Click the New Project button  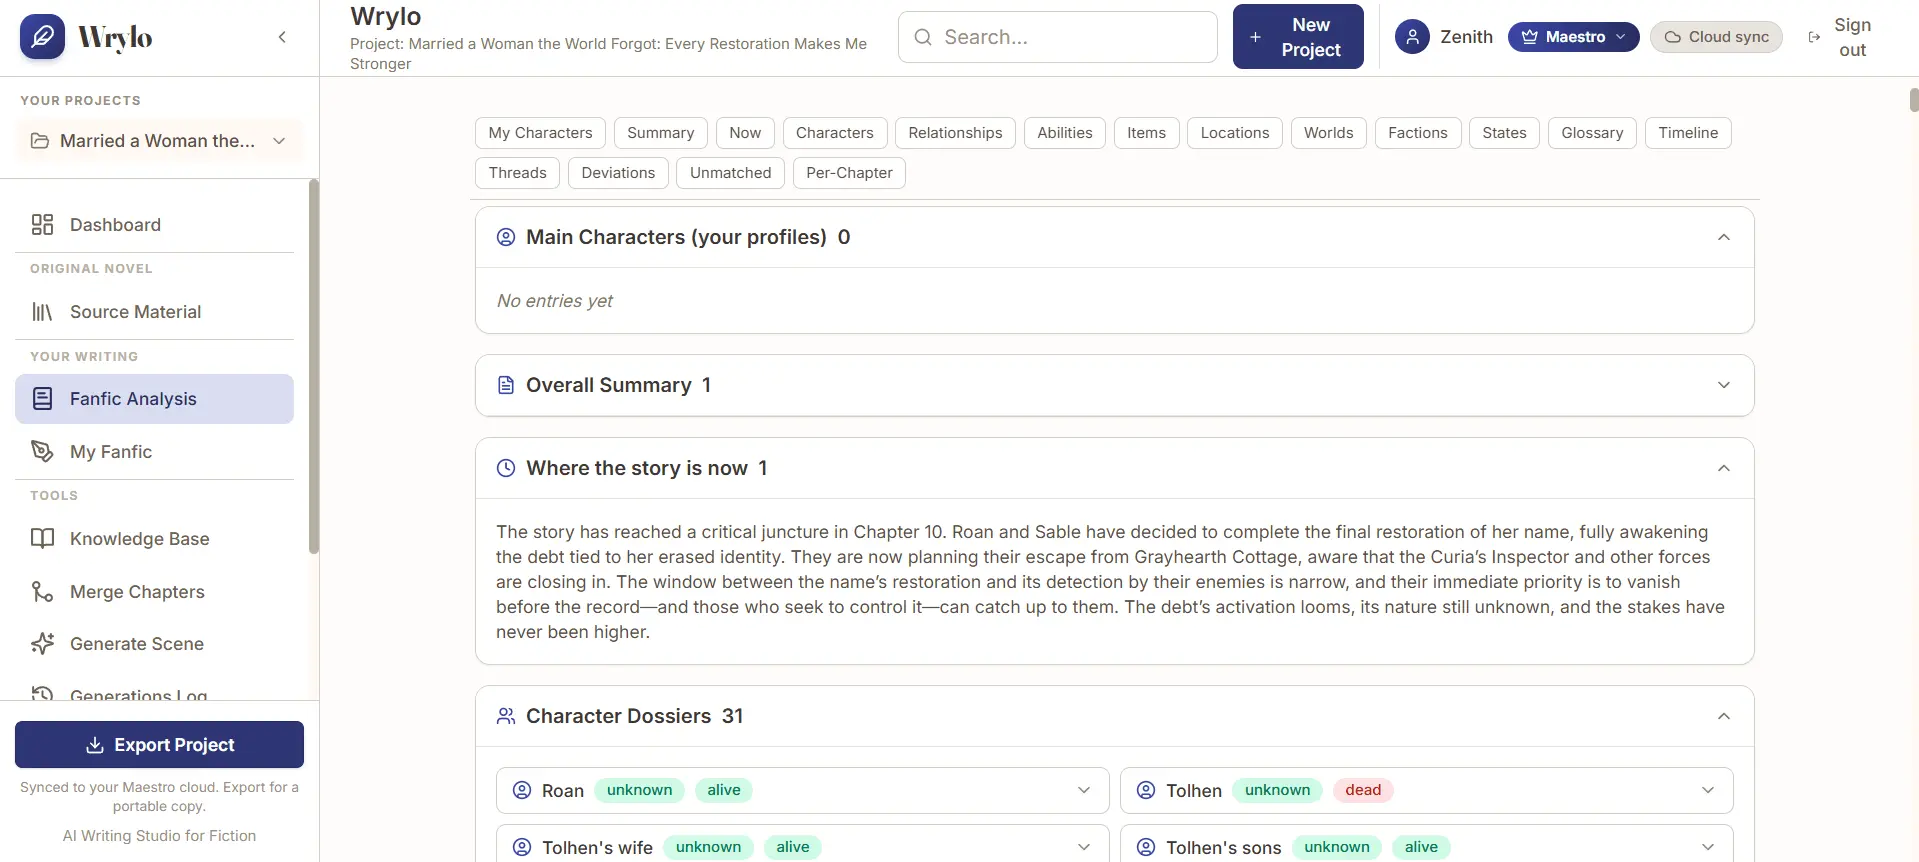coord(1298,37)
